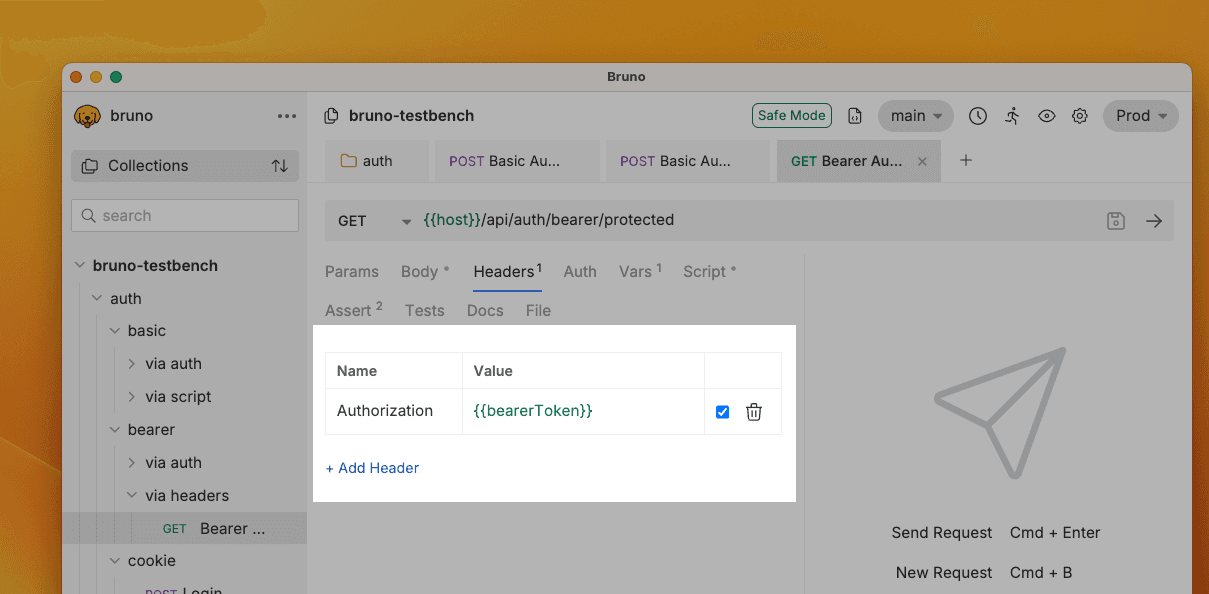Click the new tab plus button
This screenshot has width=1209, height=594.
coord(966,160)
